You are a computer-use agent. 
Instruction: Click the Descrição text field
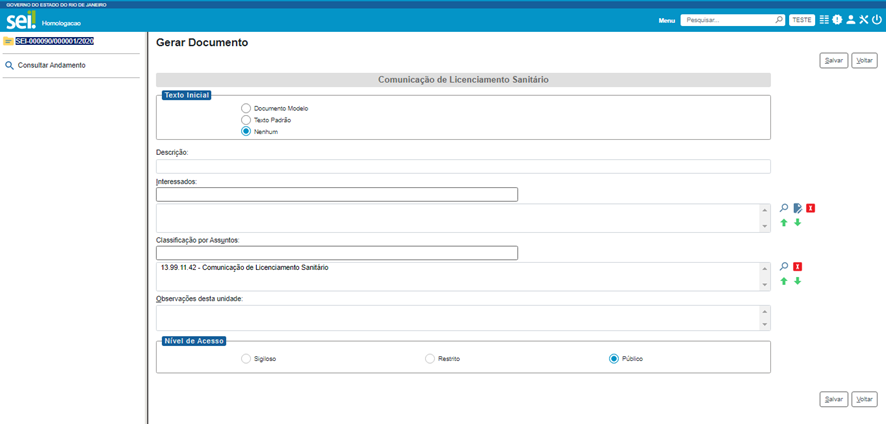[x=463, y=166]
